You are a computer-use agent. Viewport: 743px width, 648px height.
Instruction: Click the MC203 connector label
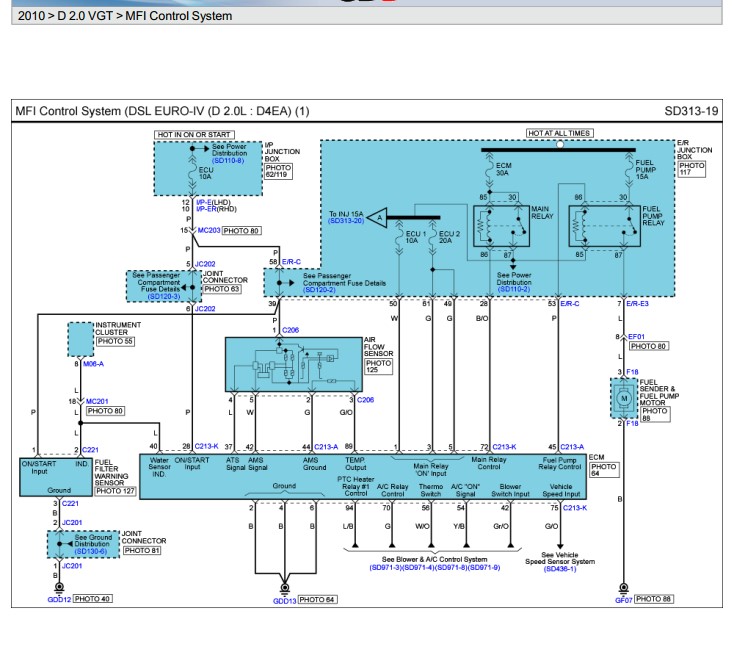(208, 230)
